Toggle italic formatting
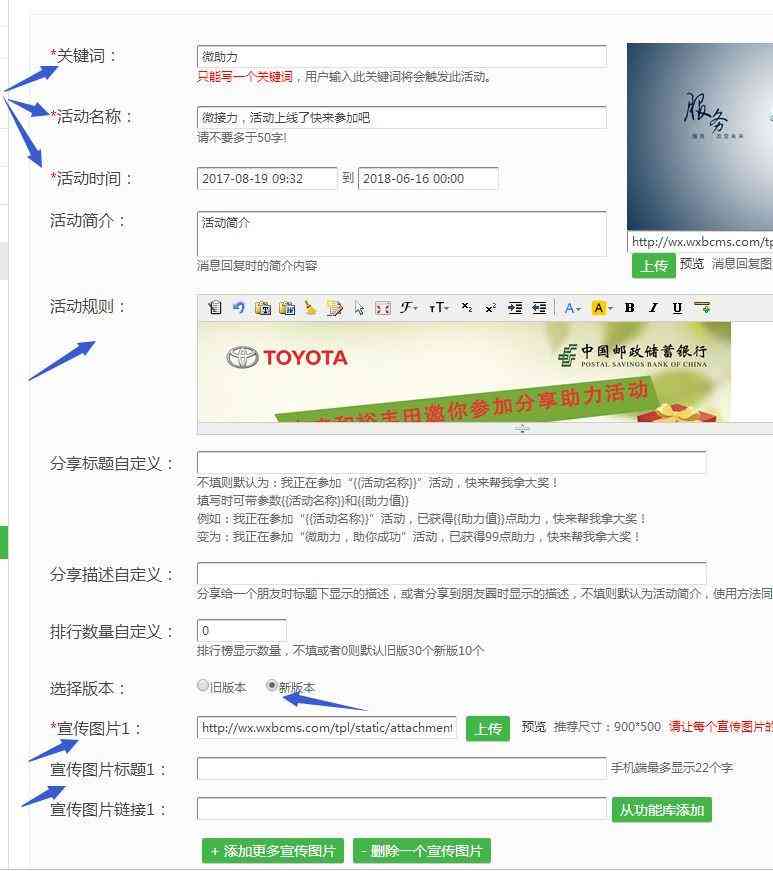 click(x=654, y=308)
